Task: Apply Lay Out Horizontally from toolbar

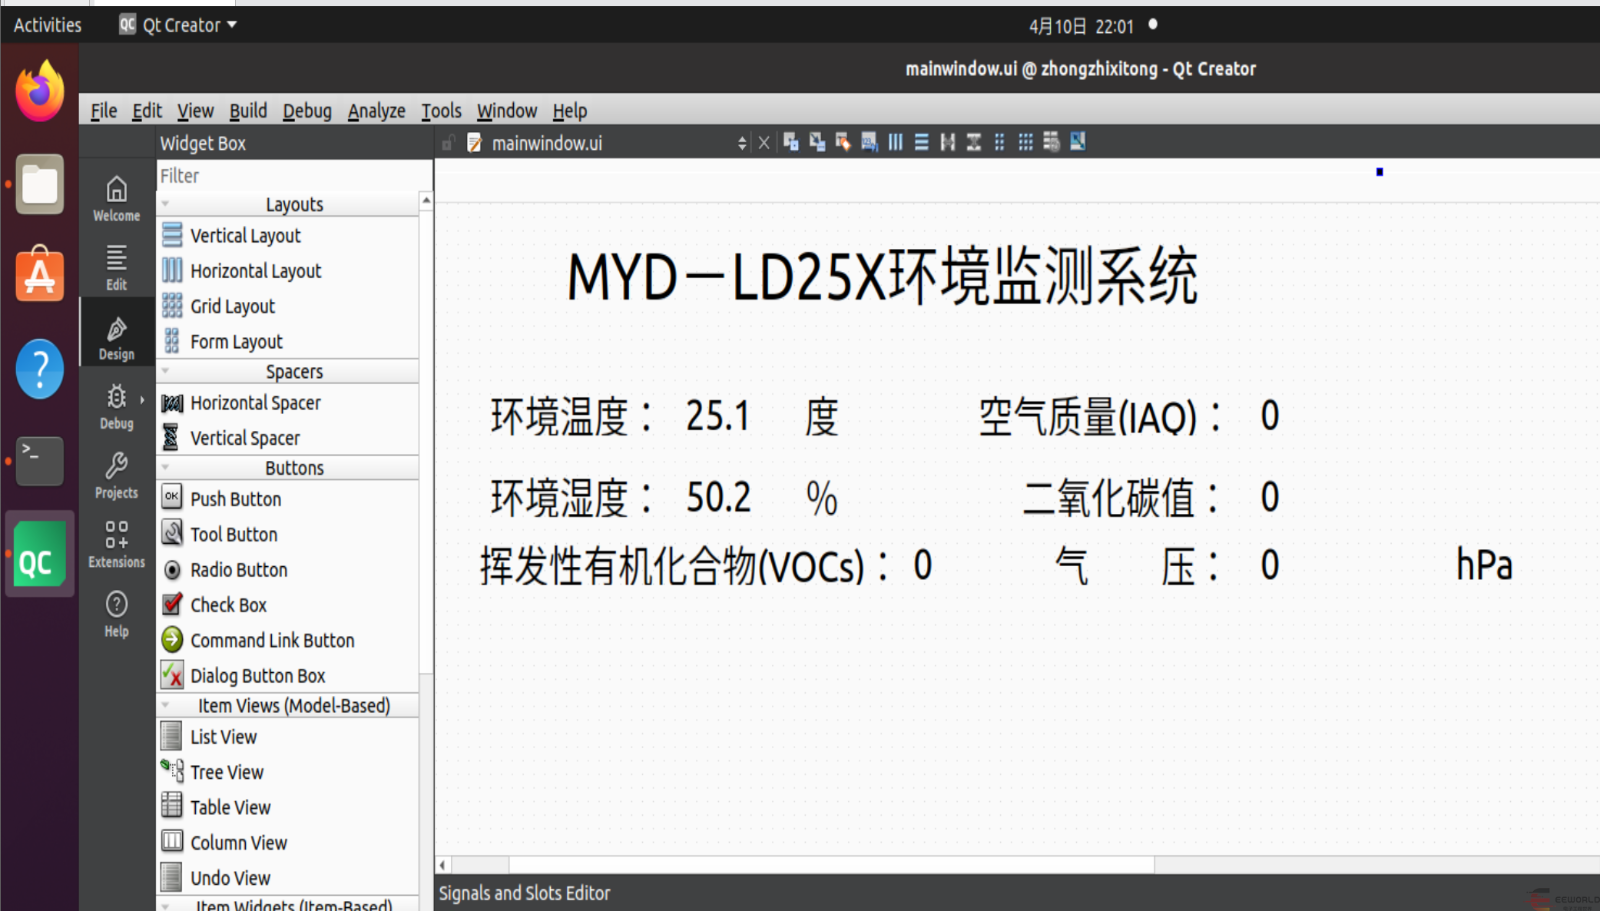Action: click(895, 142)
